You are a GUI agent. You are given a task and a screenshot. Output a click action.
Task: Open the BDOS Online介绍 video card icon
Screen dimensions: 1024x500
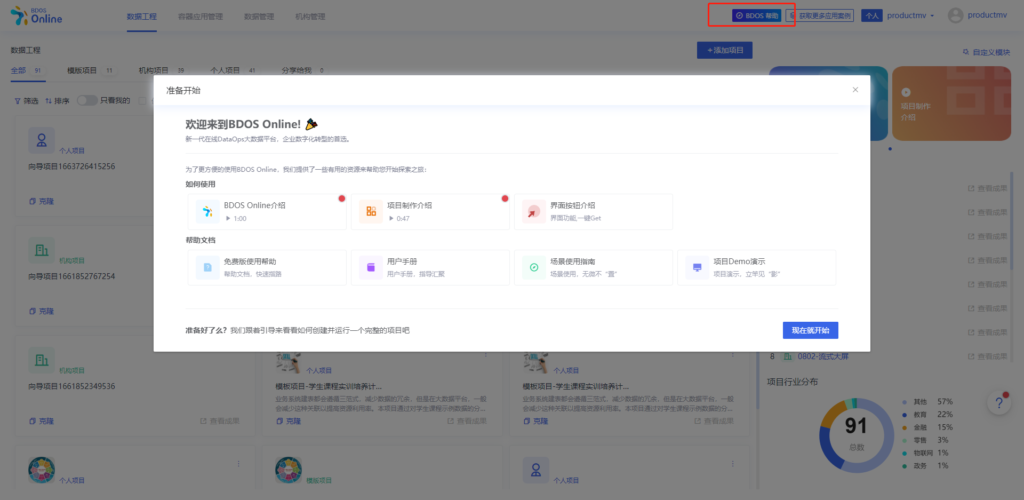207,211
